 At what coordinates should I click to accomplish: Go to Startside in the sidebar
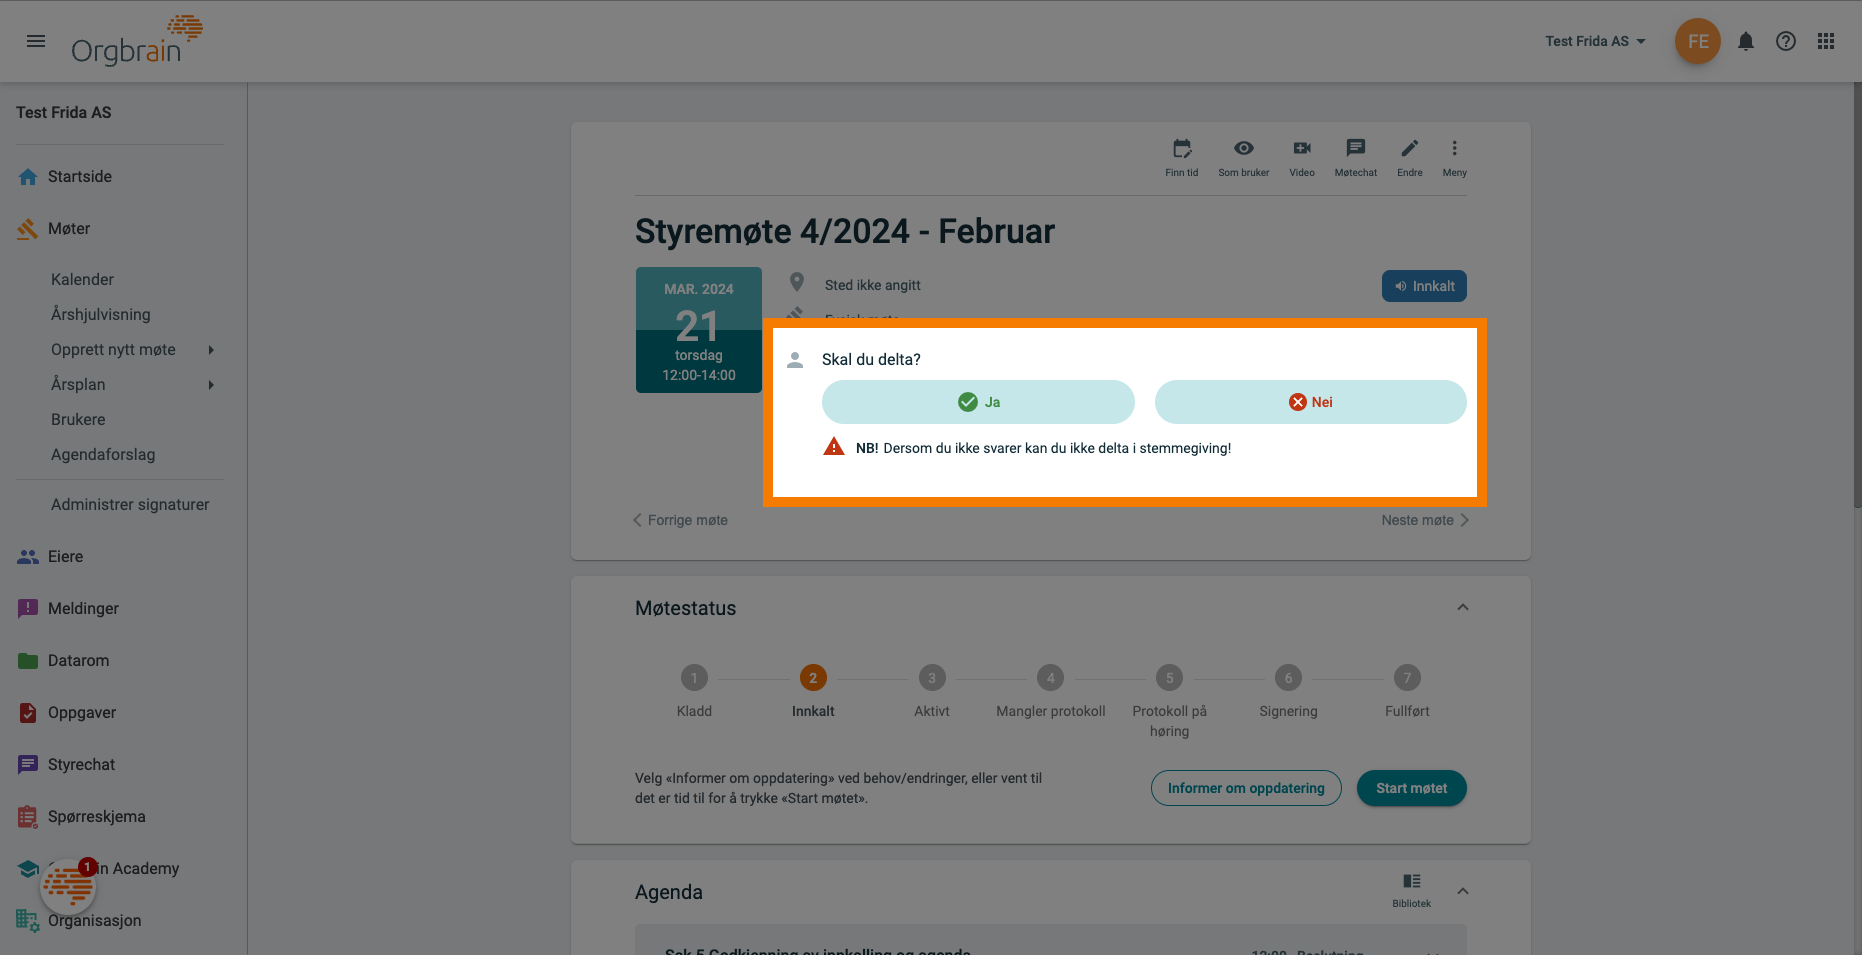80,176
